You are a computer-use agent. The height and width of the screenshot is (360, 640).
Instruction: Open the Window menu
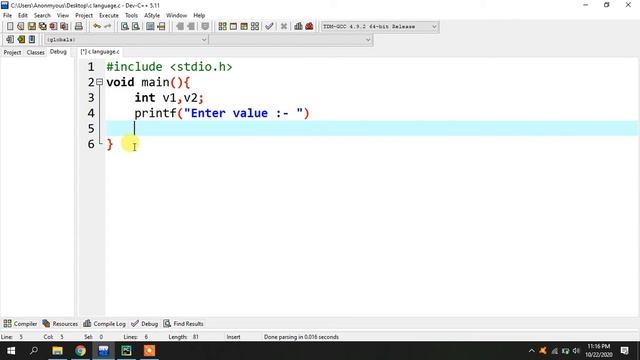[176, 15]
